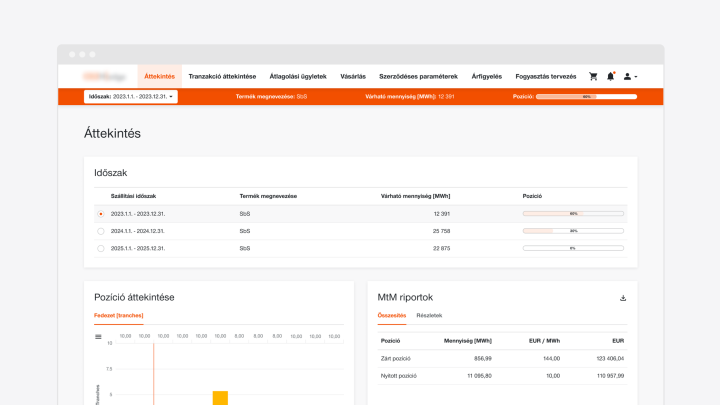This screenshot has height=405, width=720.
Task: Click Nyitott pozíció row label
Action: pyautogui.click(x=399, y=376)
